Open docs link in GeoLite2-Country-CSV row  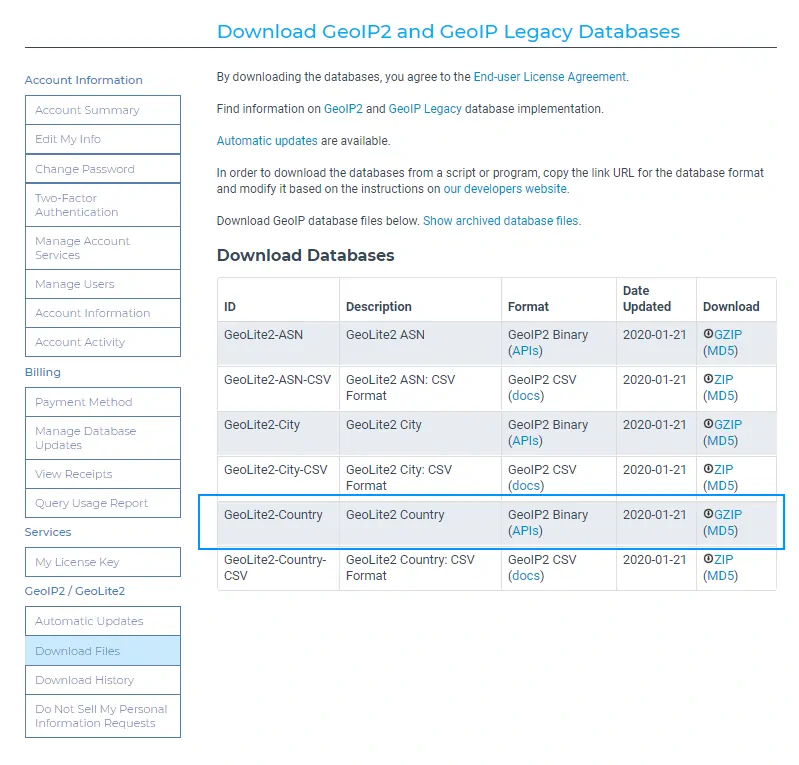point(526,575)
